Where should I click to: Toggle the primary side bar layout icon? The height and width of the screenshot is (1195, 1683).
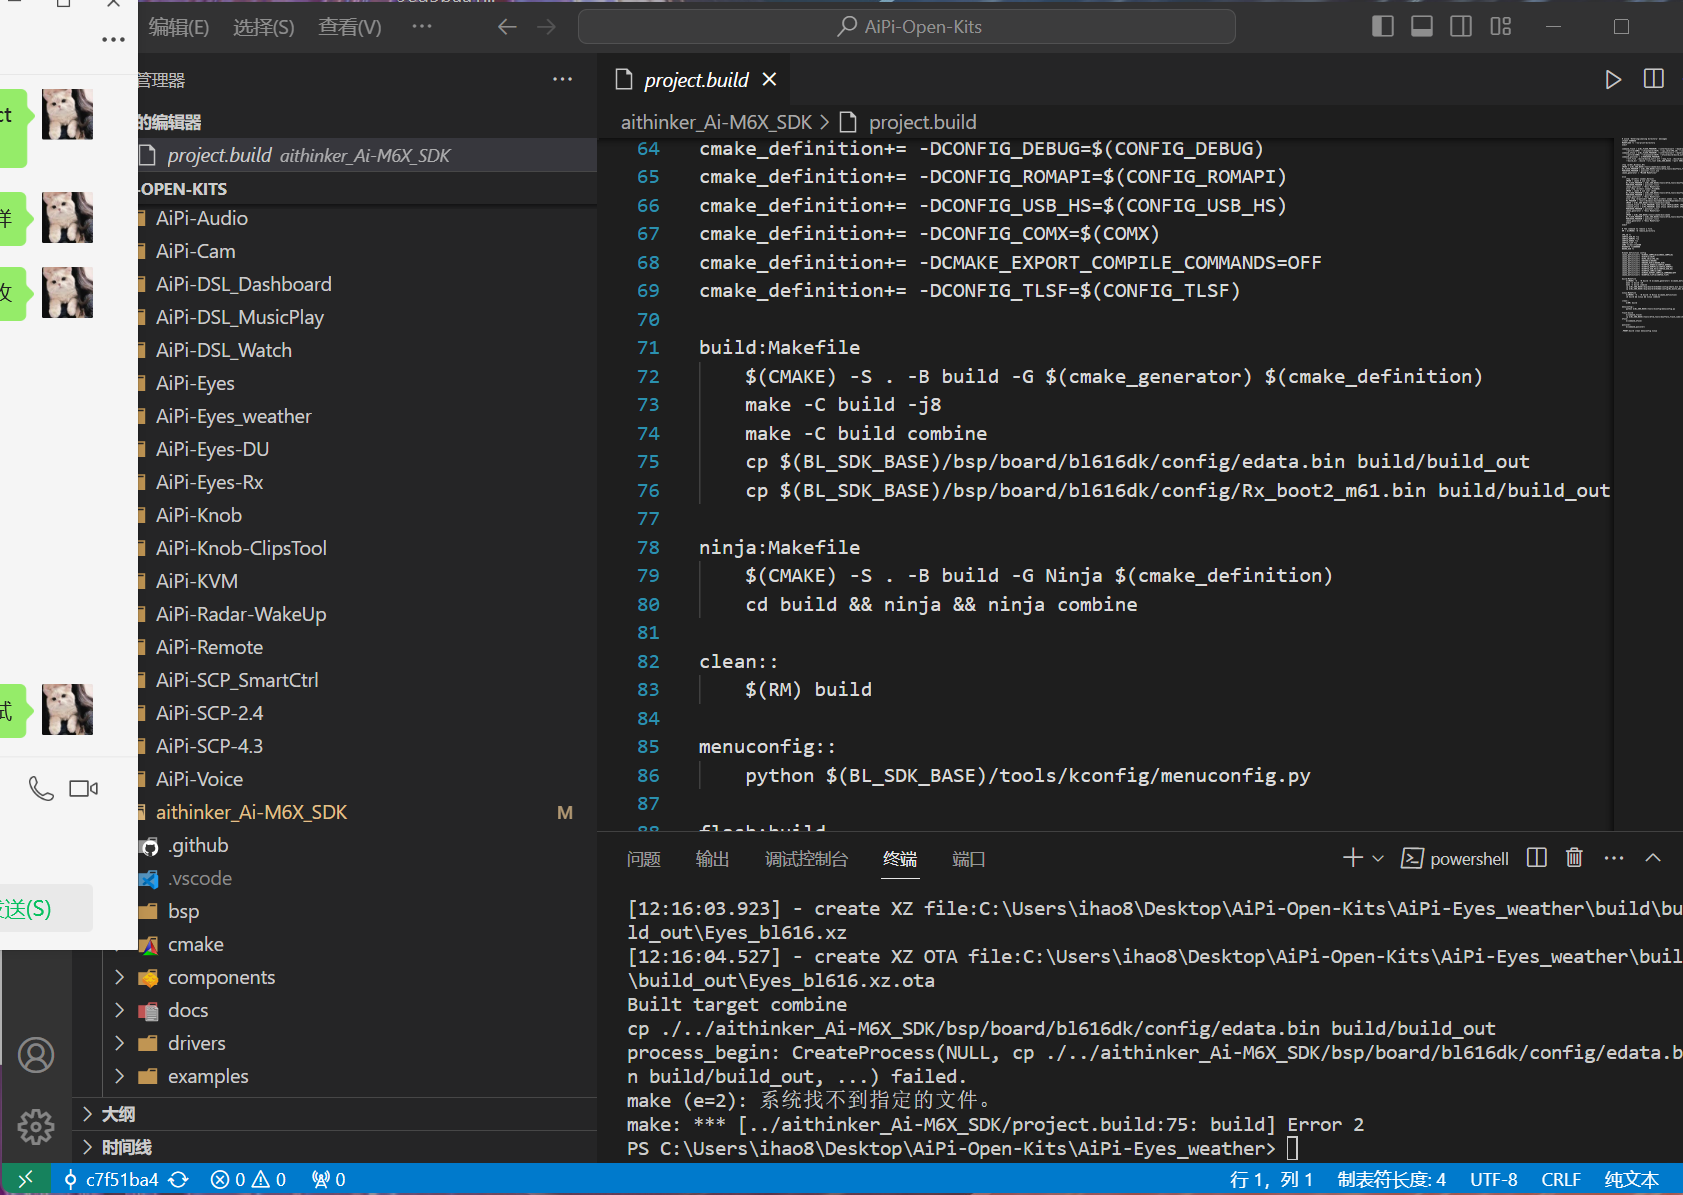tap(1383, 26)
